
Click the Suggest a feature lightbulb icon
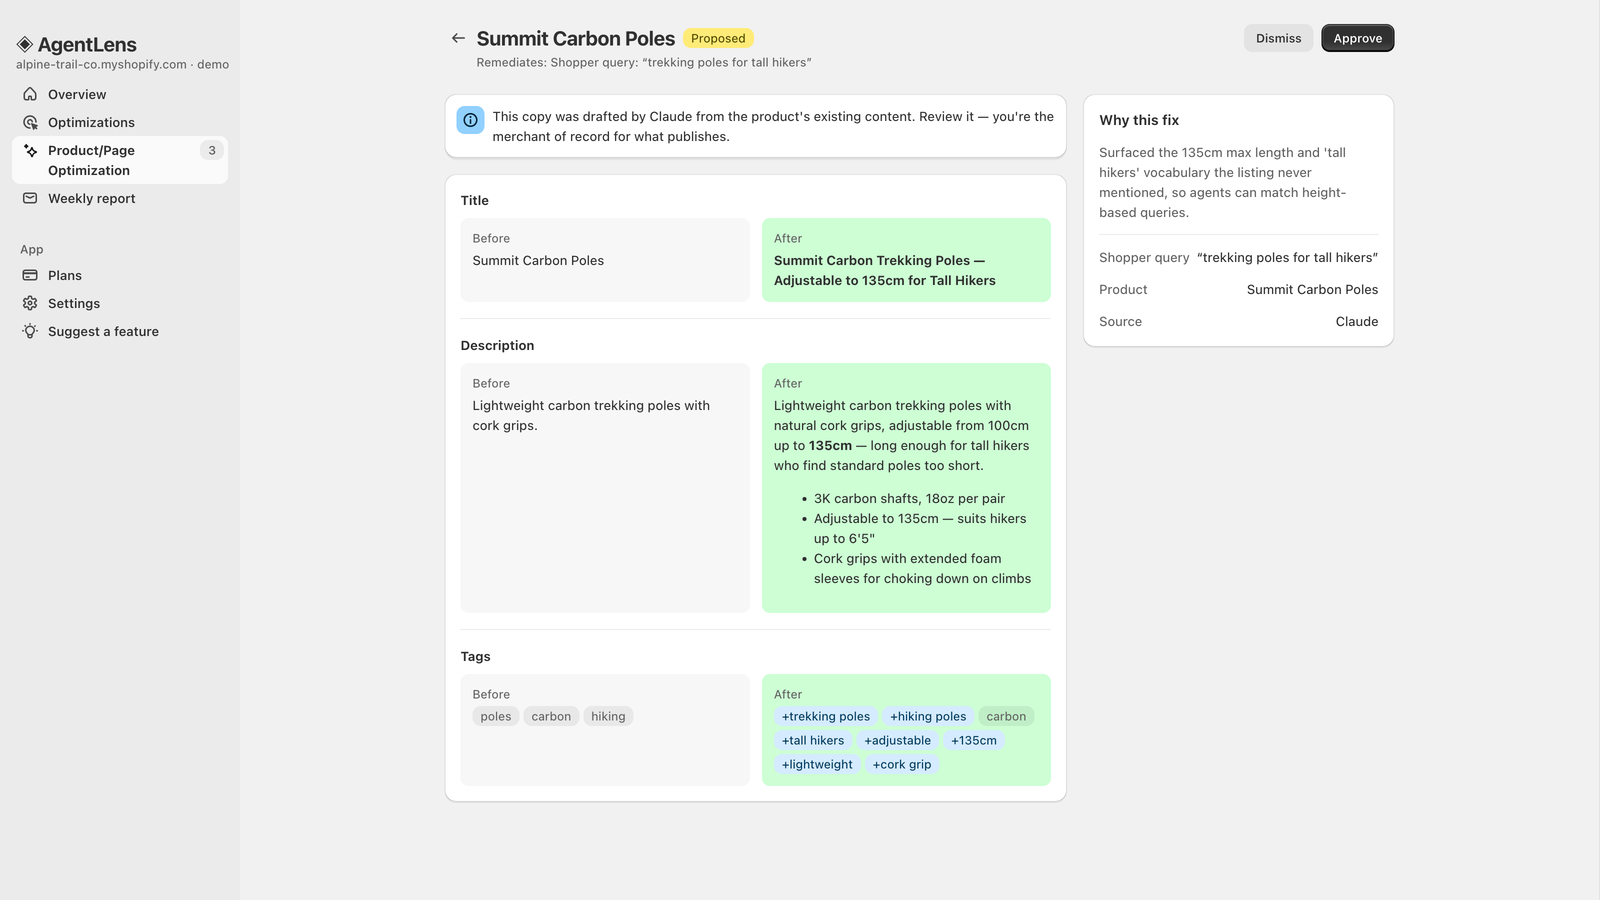tap(30, 331)
